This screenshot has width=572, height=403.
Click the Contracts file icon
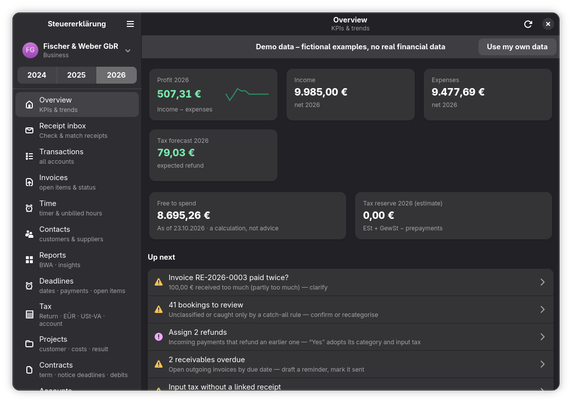pyautogui.click(x=29, y=370)
